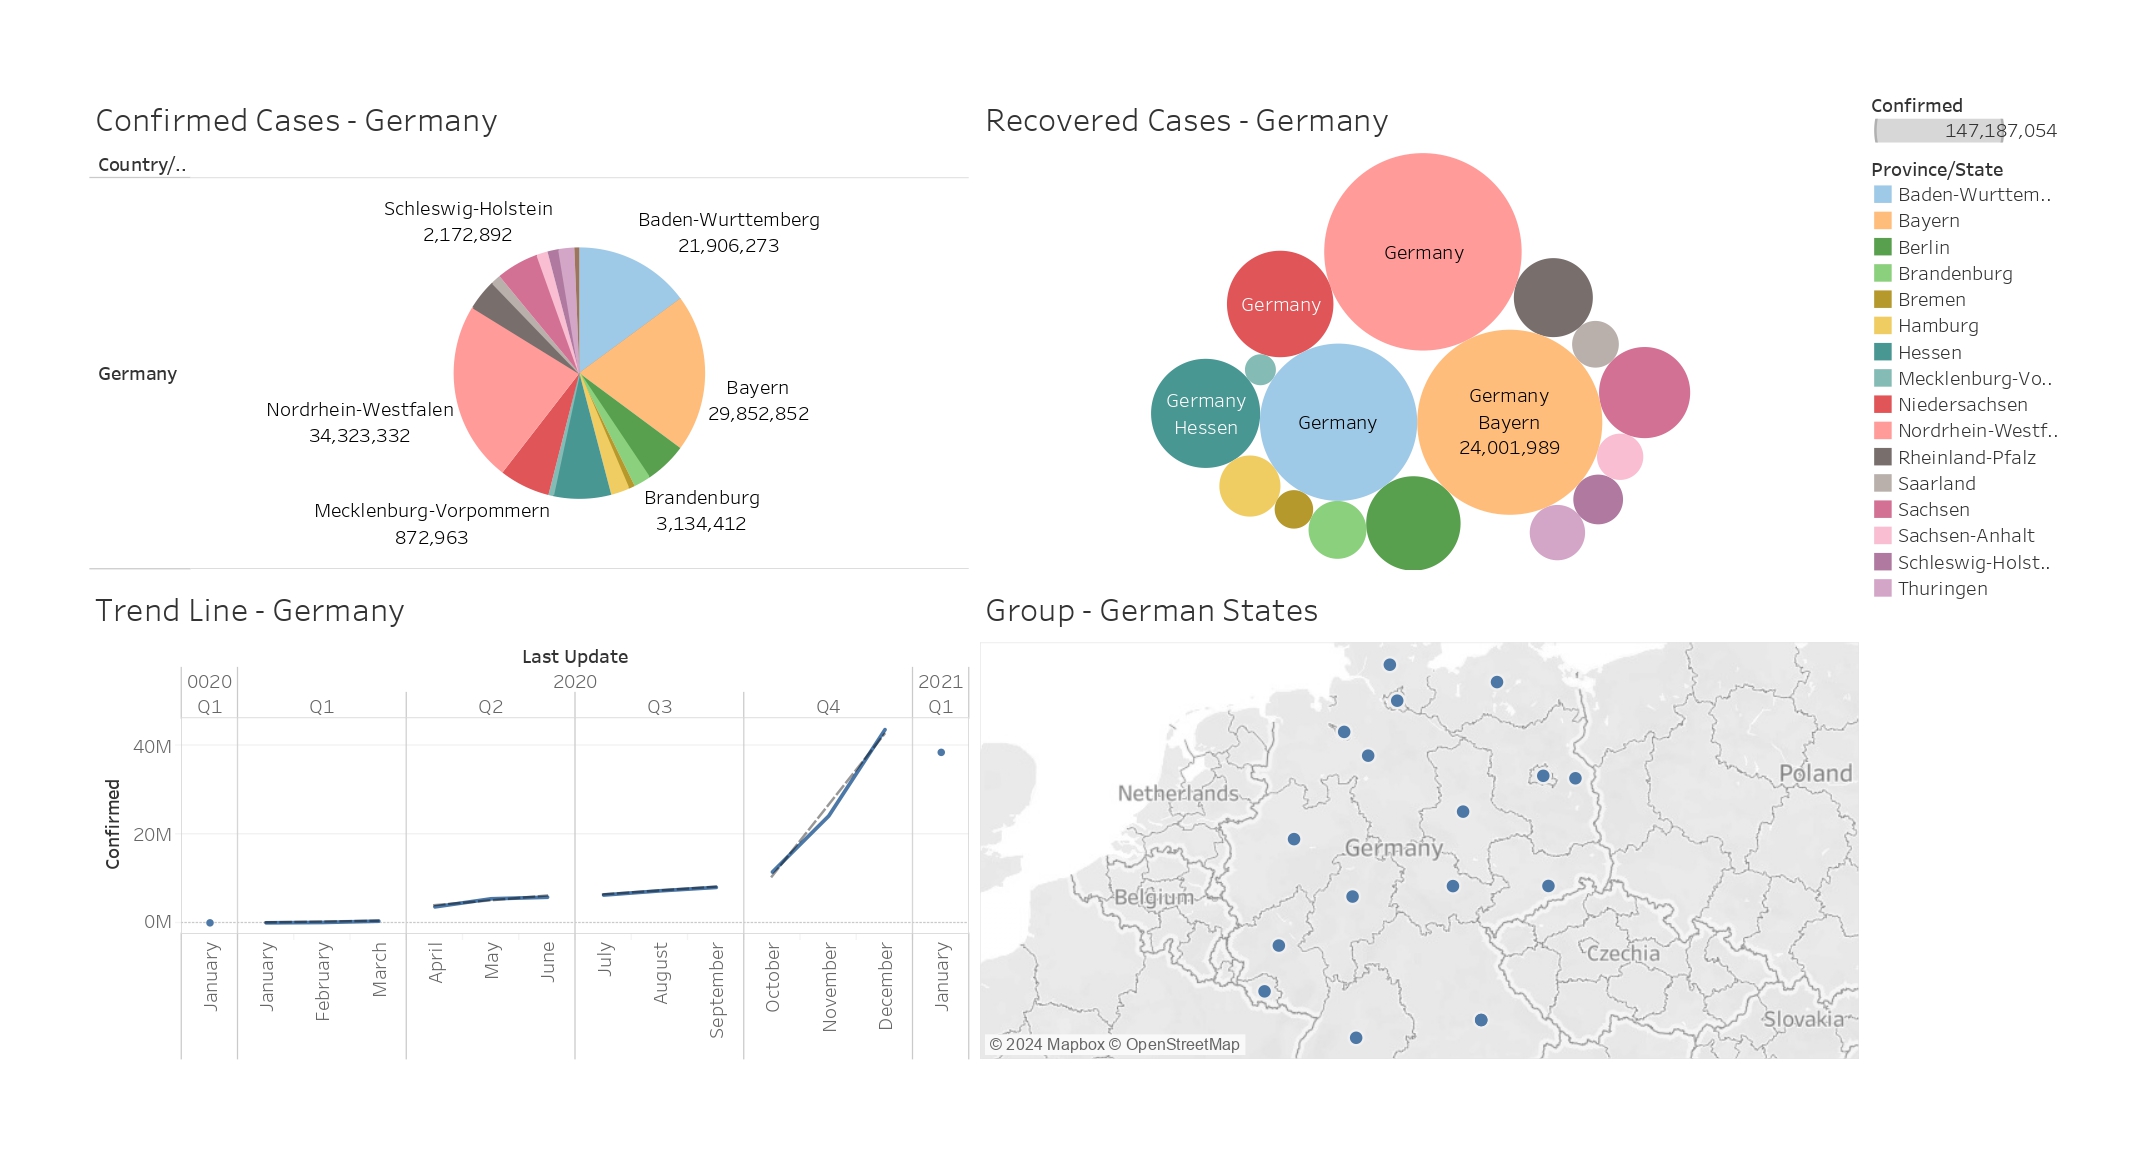Viewport: 2150px width, 1150px height.
Task: Click the Baden-Wurttemberg 21,906,273 label
Action: click(729, 232)
